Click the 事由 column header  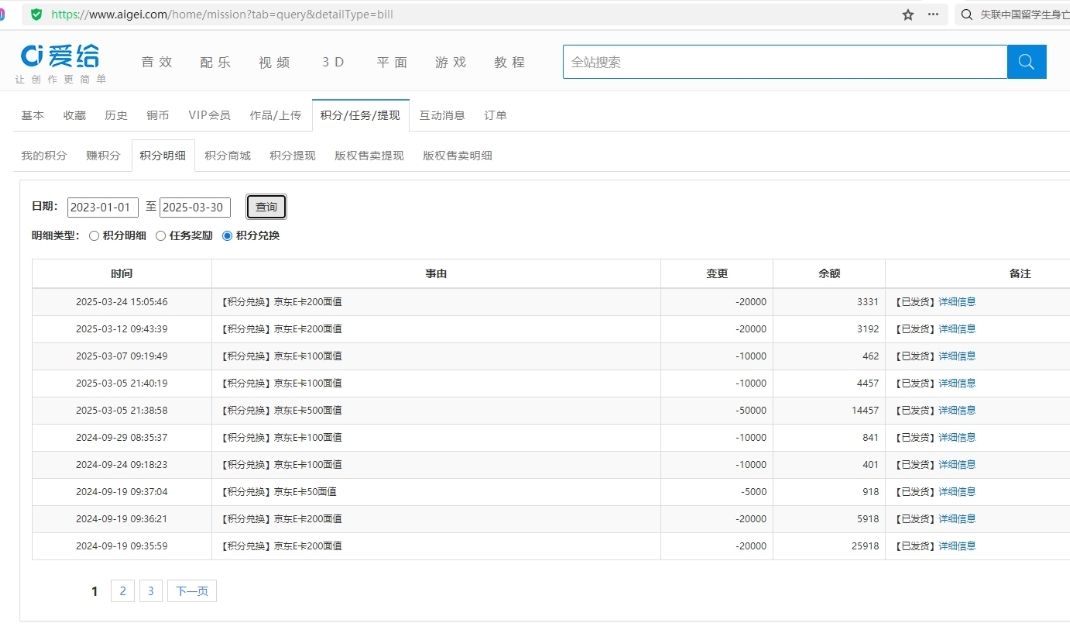(436, 274)
